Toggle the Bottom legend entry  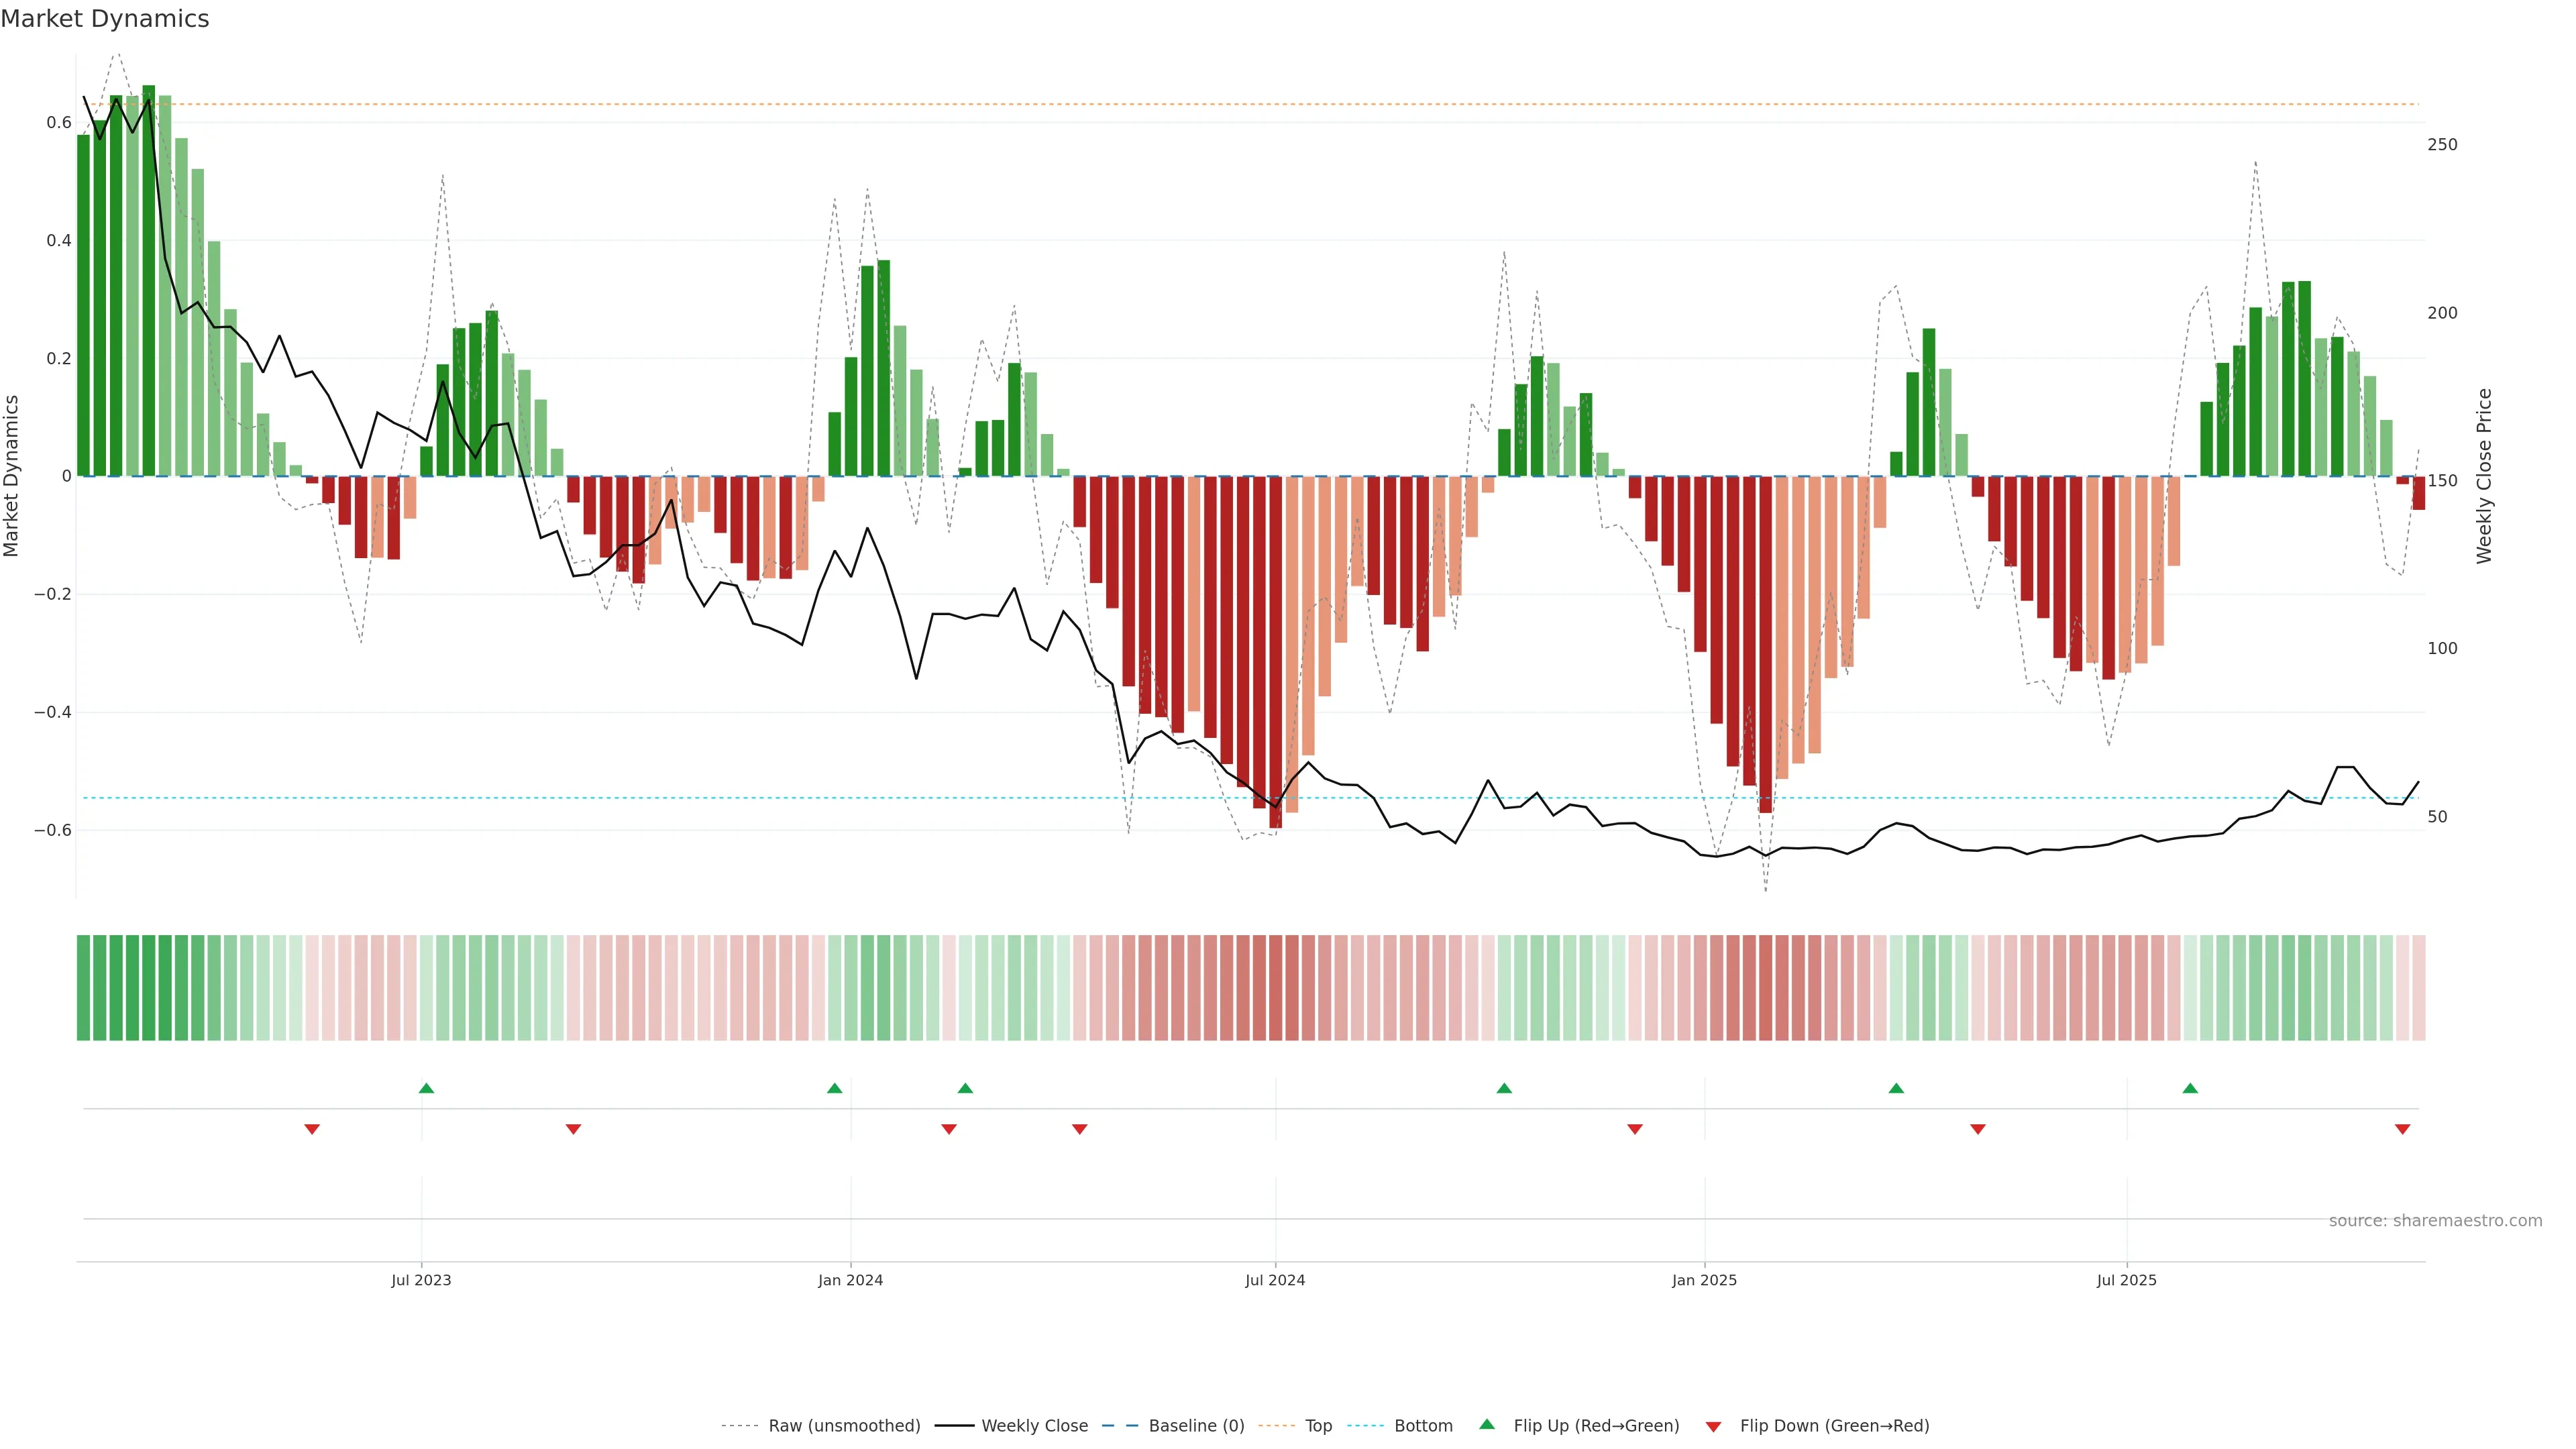[x=1423, y=1426]
